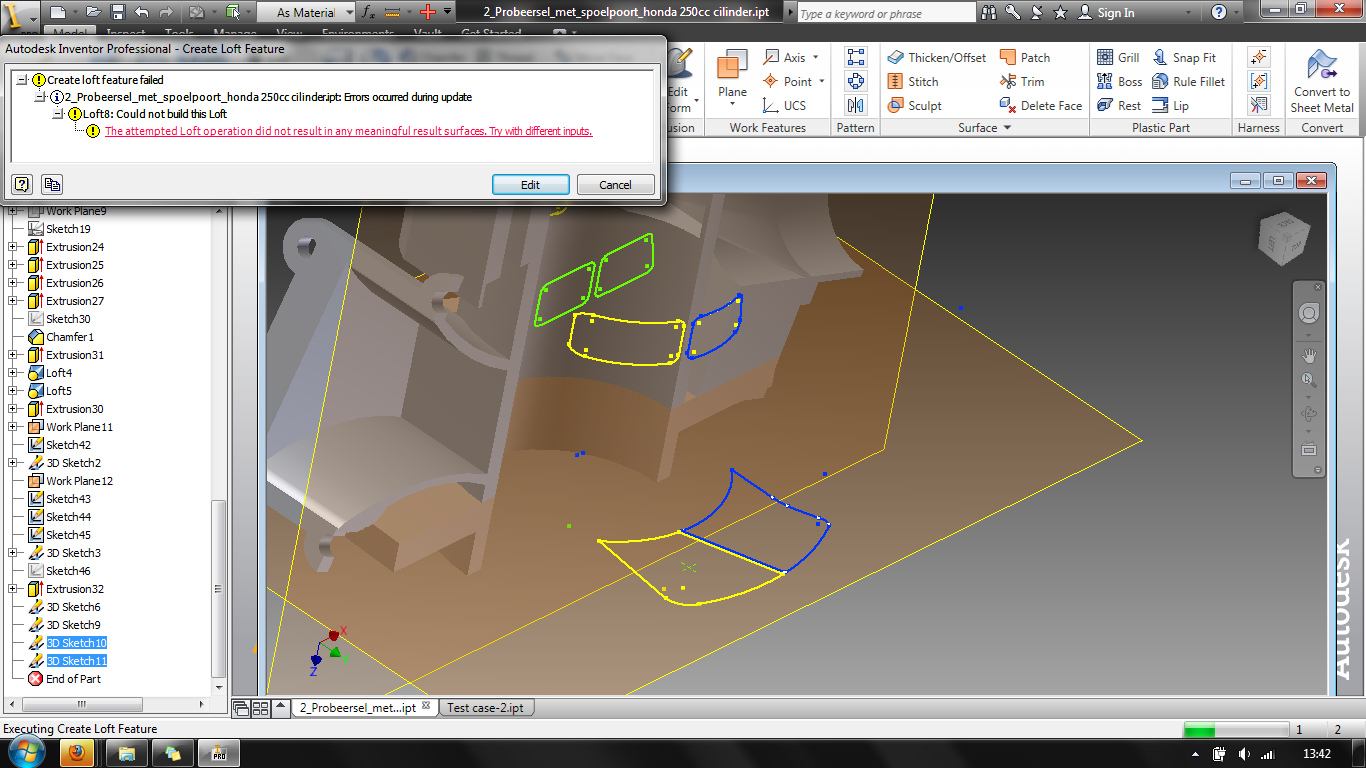Click the Rule Fillet tool
This screenshot has width=1366, height=768.
pos(1188,81)
